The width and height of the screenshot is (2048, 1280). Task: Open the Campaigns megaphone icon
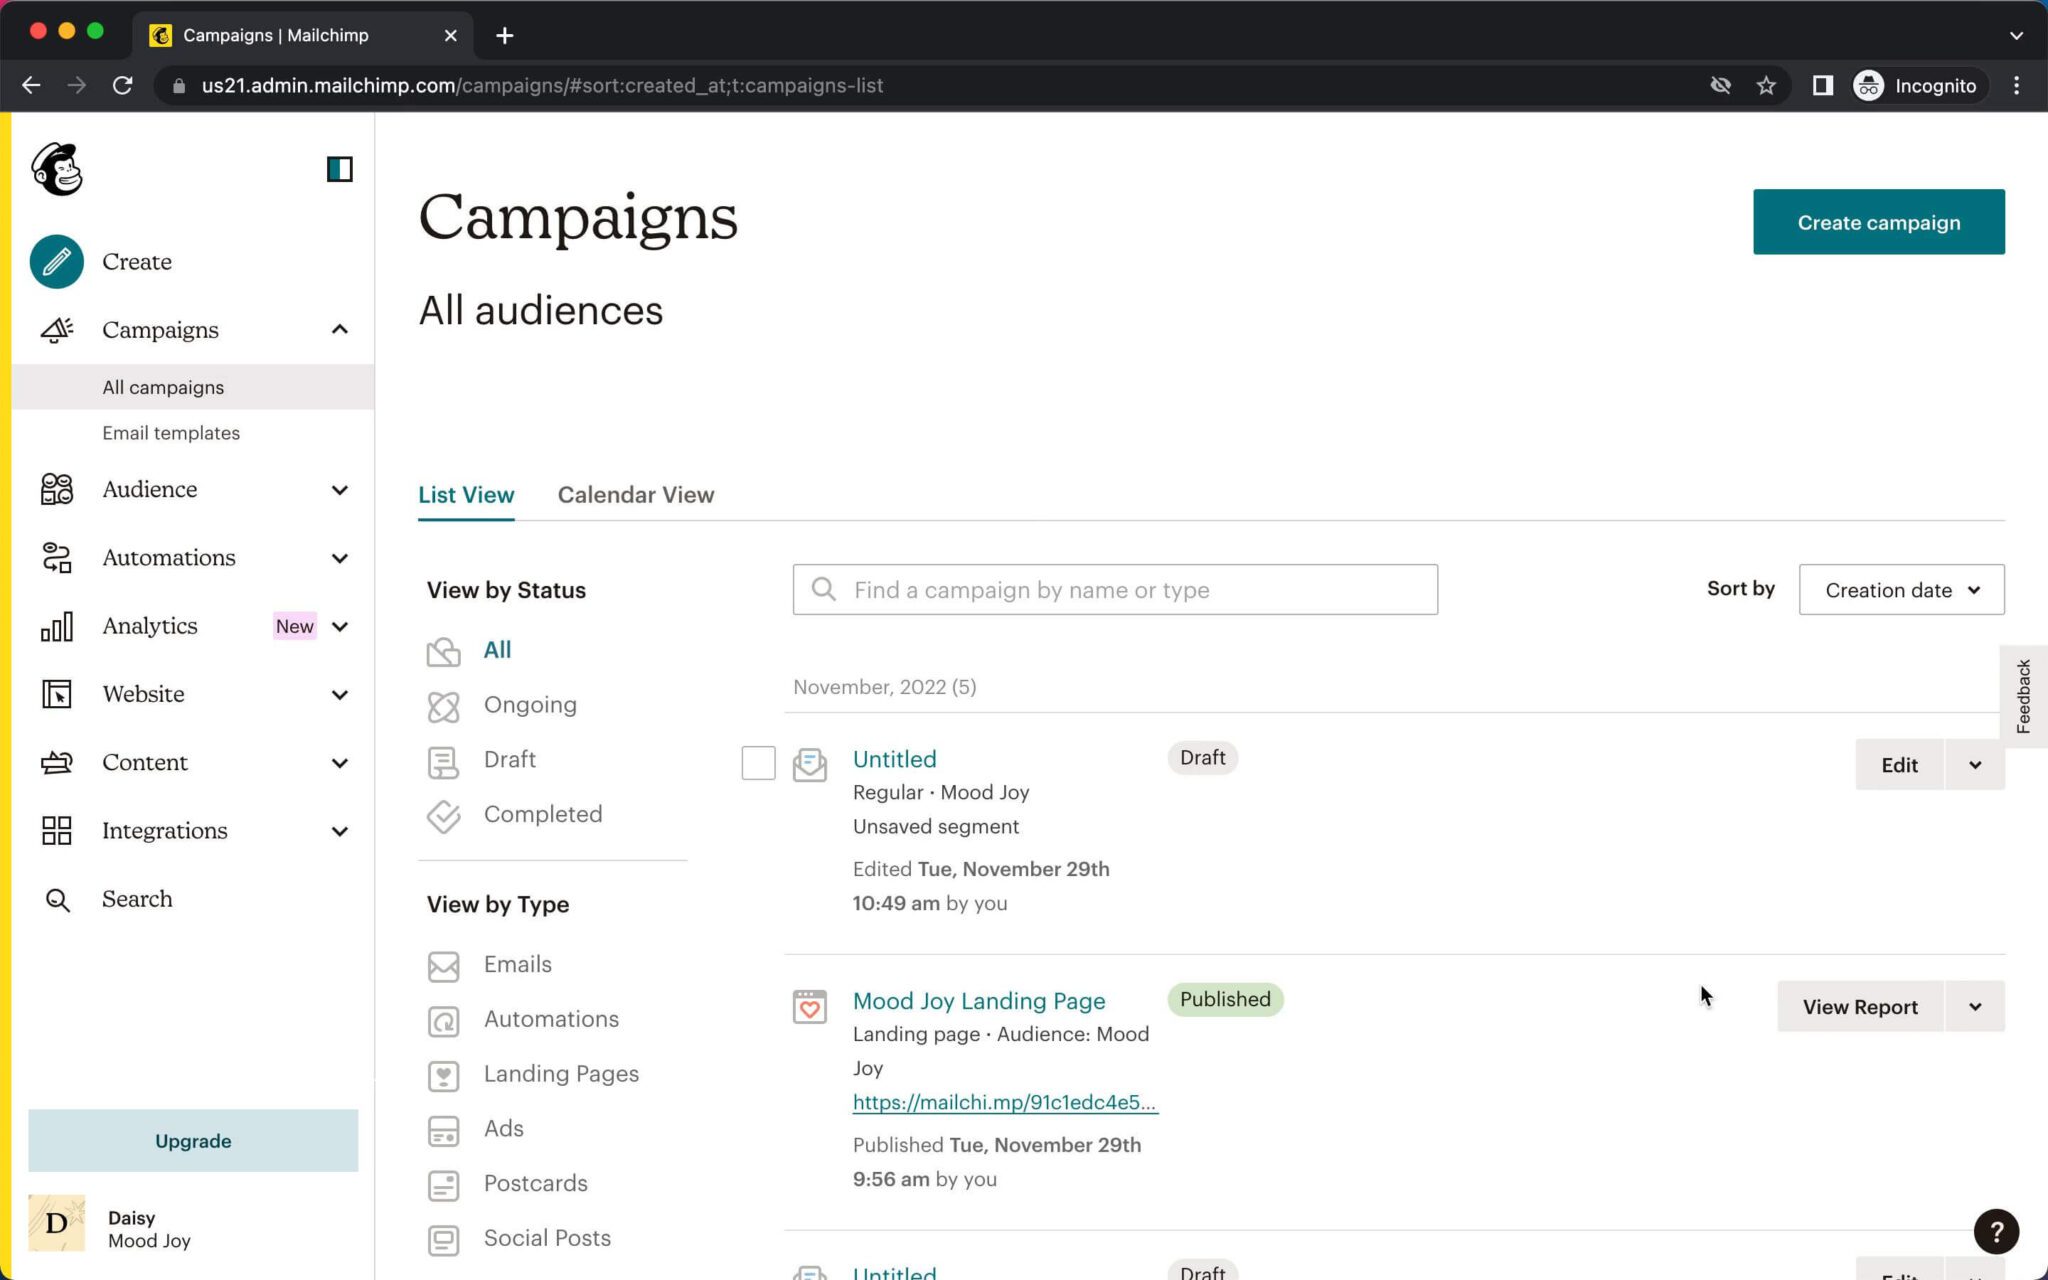pos(57,330)
